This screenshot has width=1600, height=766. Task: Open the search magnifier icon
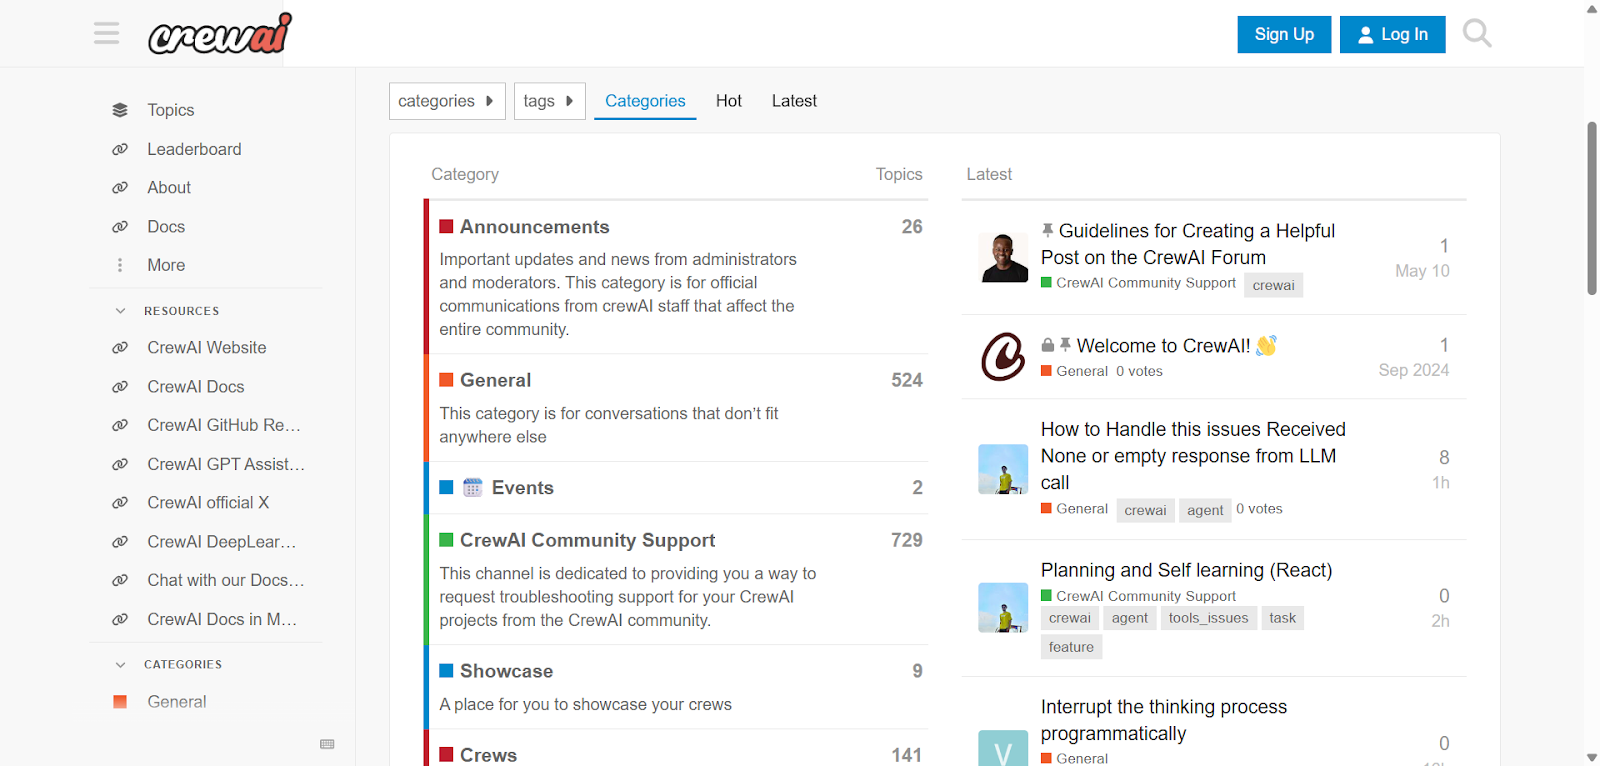click(x=1477, y=34)
